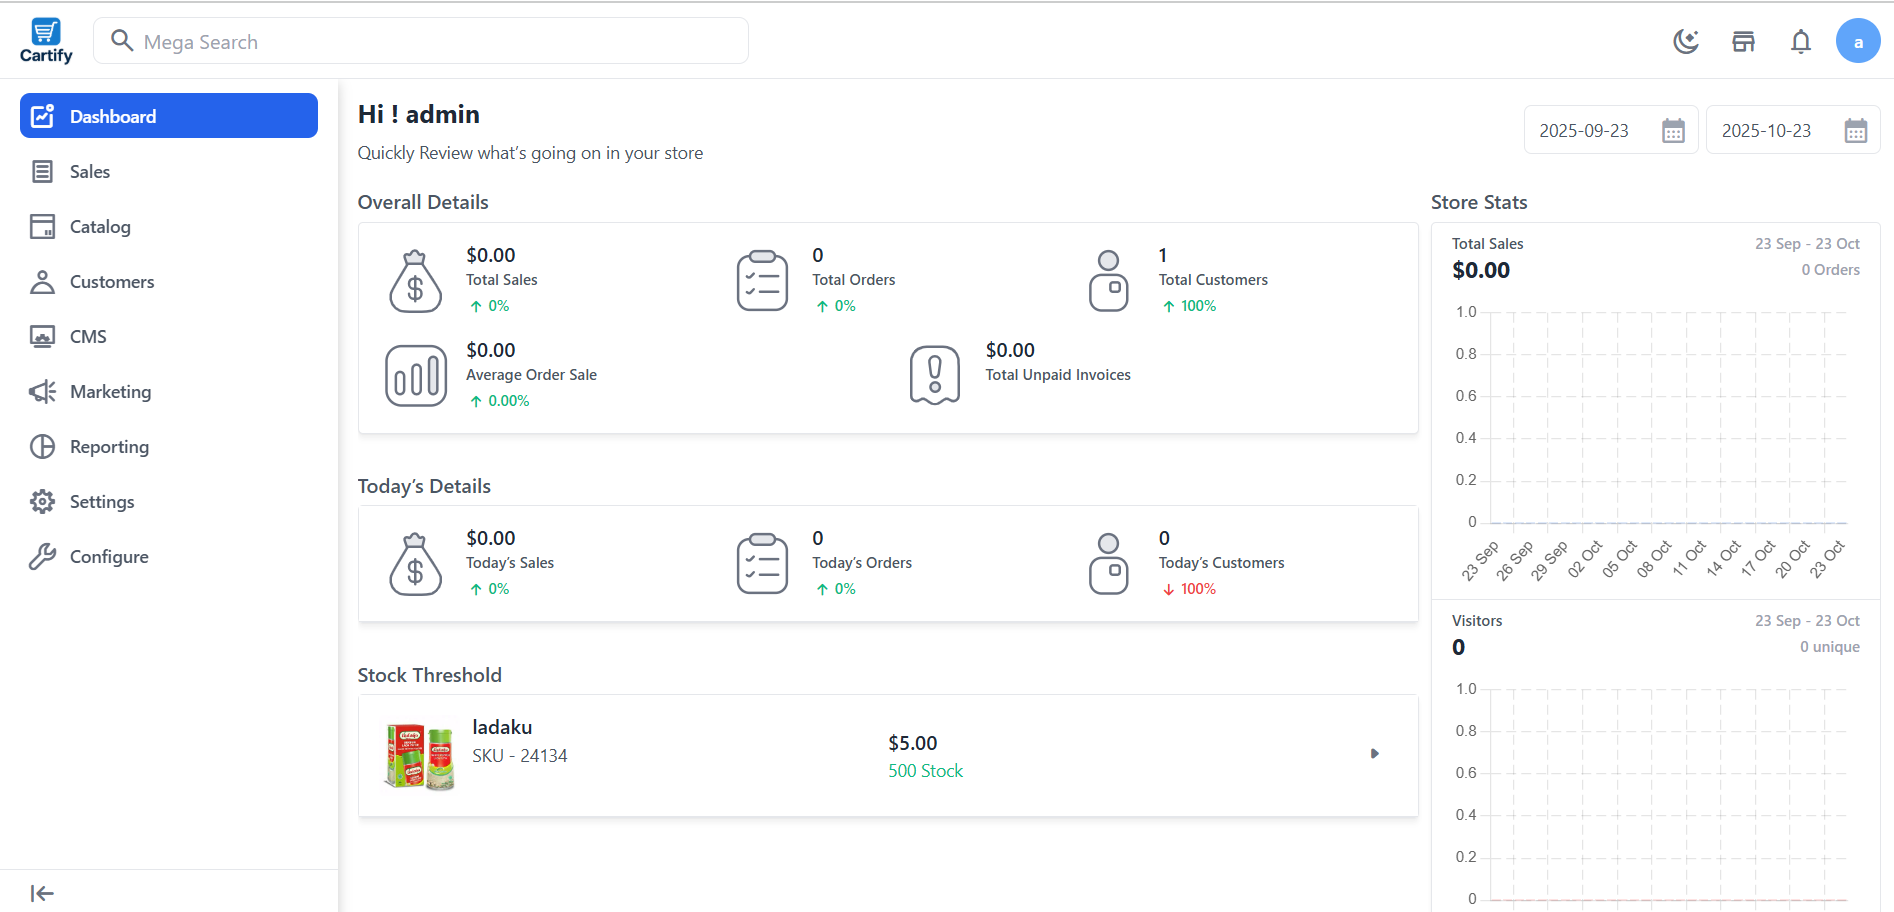Open Marketing using its megaphone icon
Screen dimensions: 1894x912
click(x=42, y=391)
